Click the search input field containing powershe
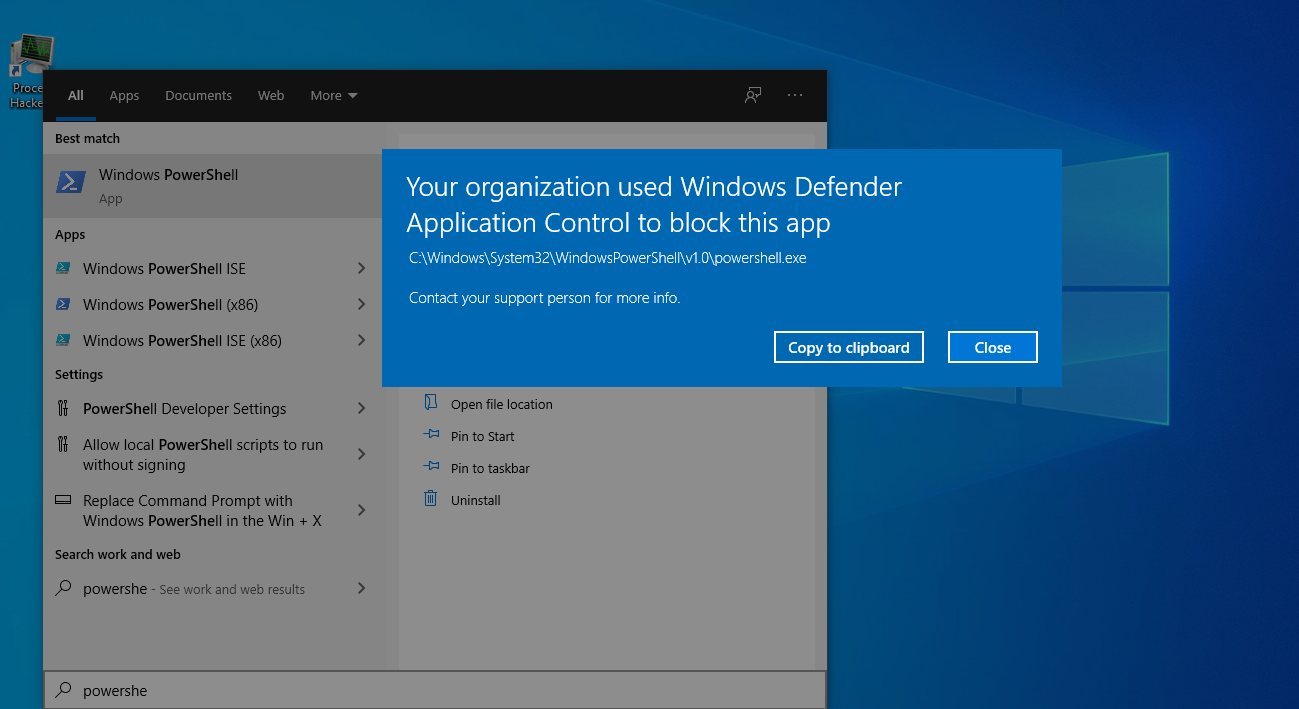1299x709 pixels. tap(435, 690)
